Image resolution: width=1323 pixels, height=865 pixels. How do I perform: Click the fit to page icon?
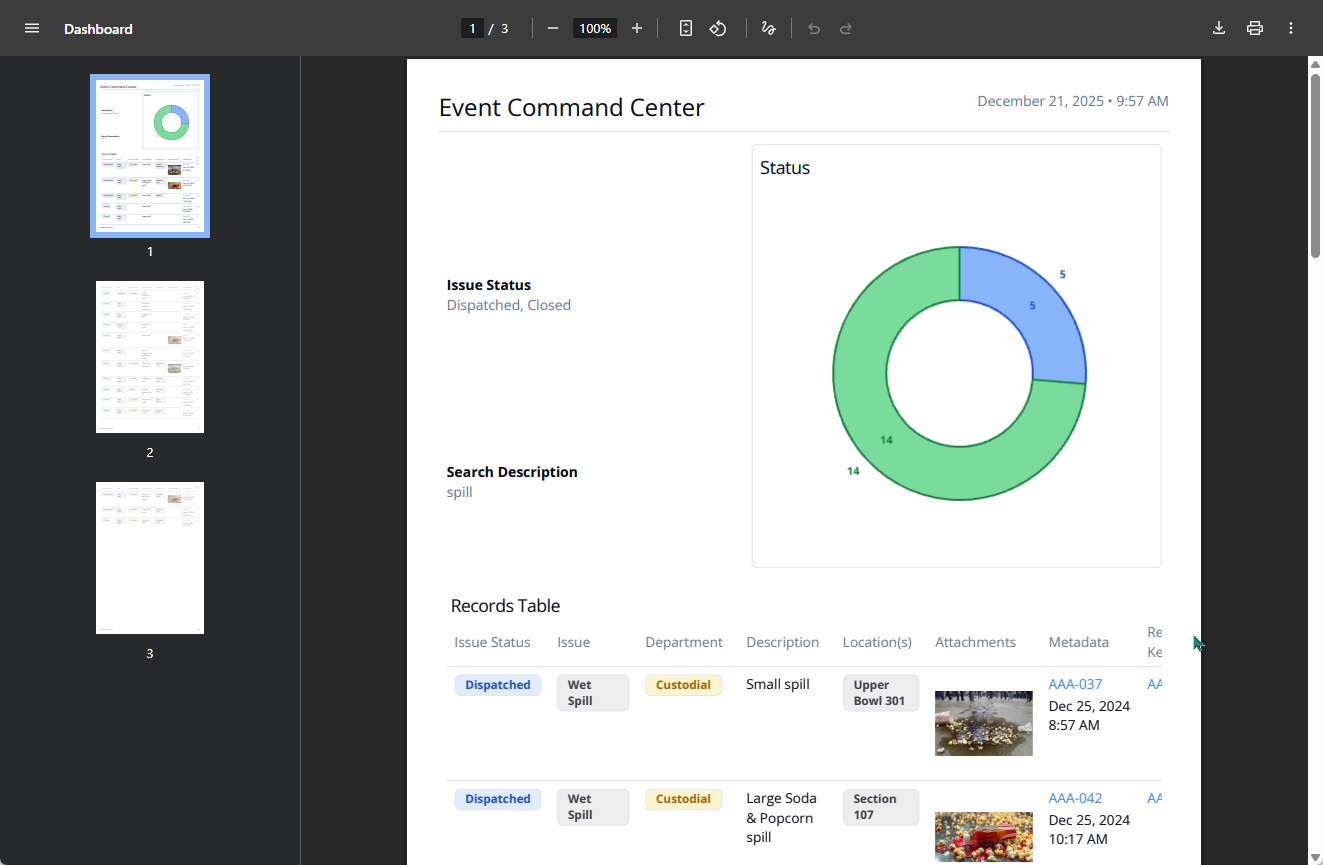click(686, 28)
